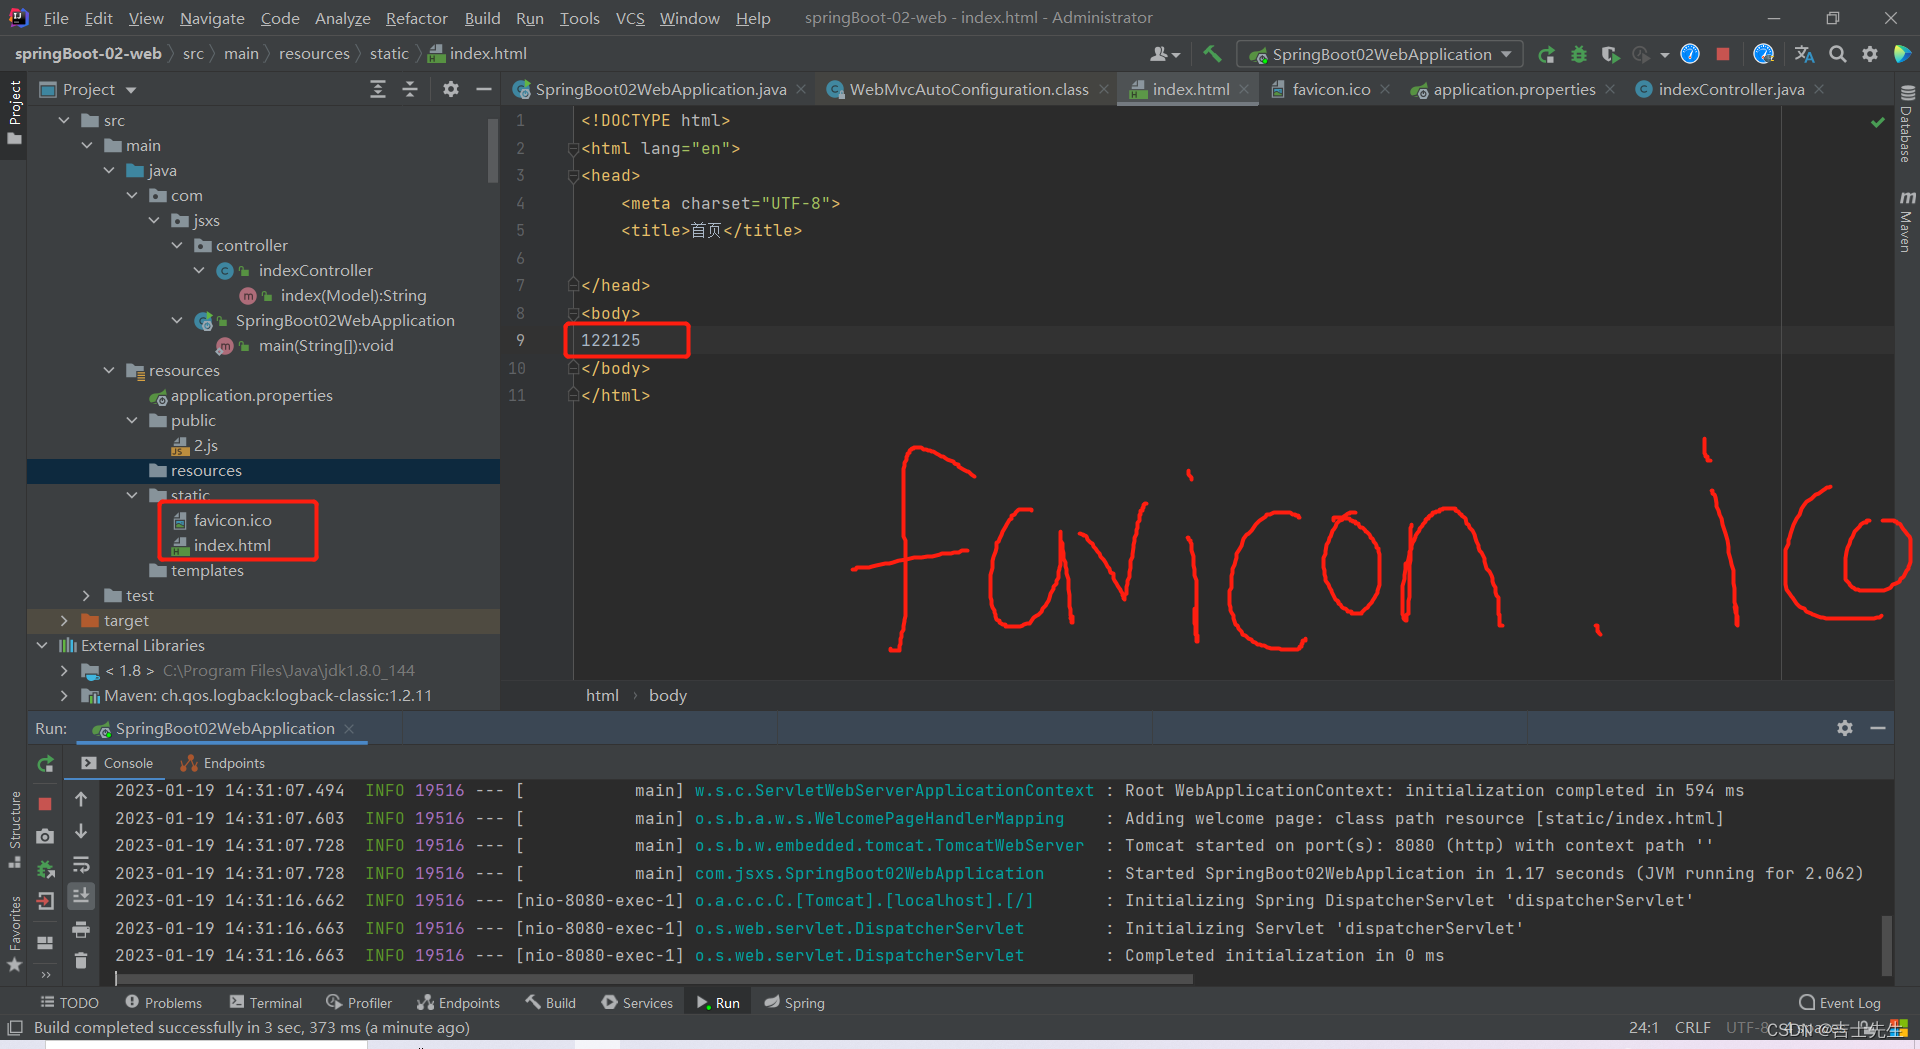Take a thread dump with the camera icon
This screenshot has height=1049, width=1920.
click(45, 836)
